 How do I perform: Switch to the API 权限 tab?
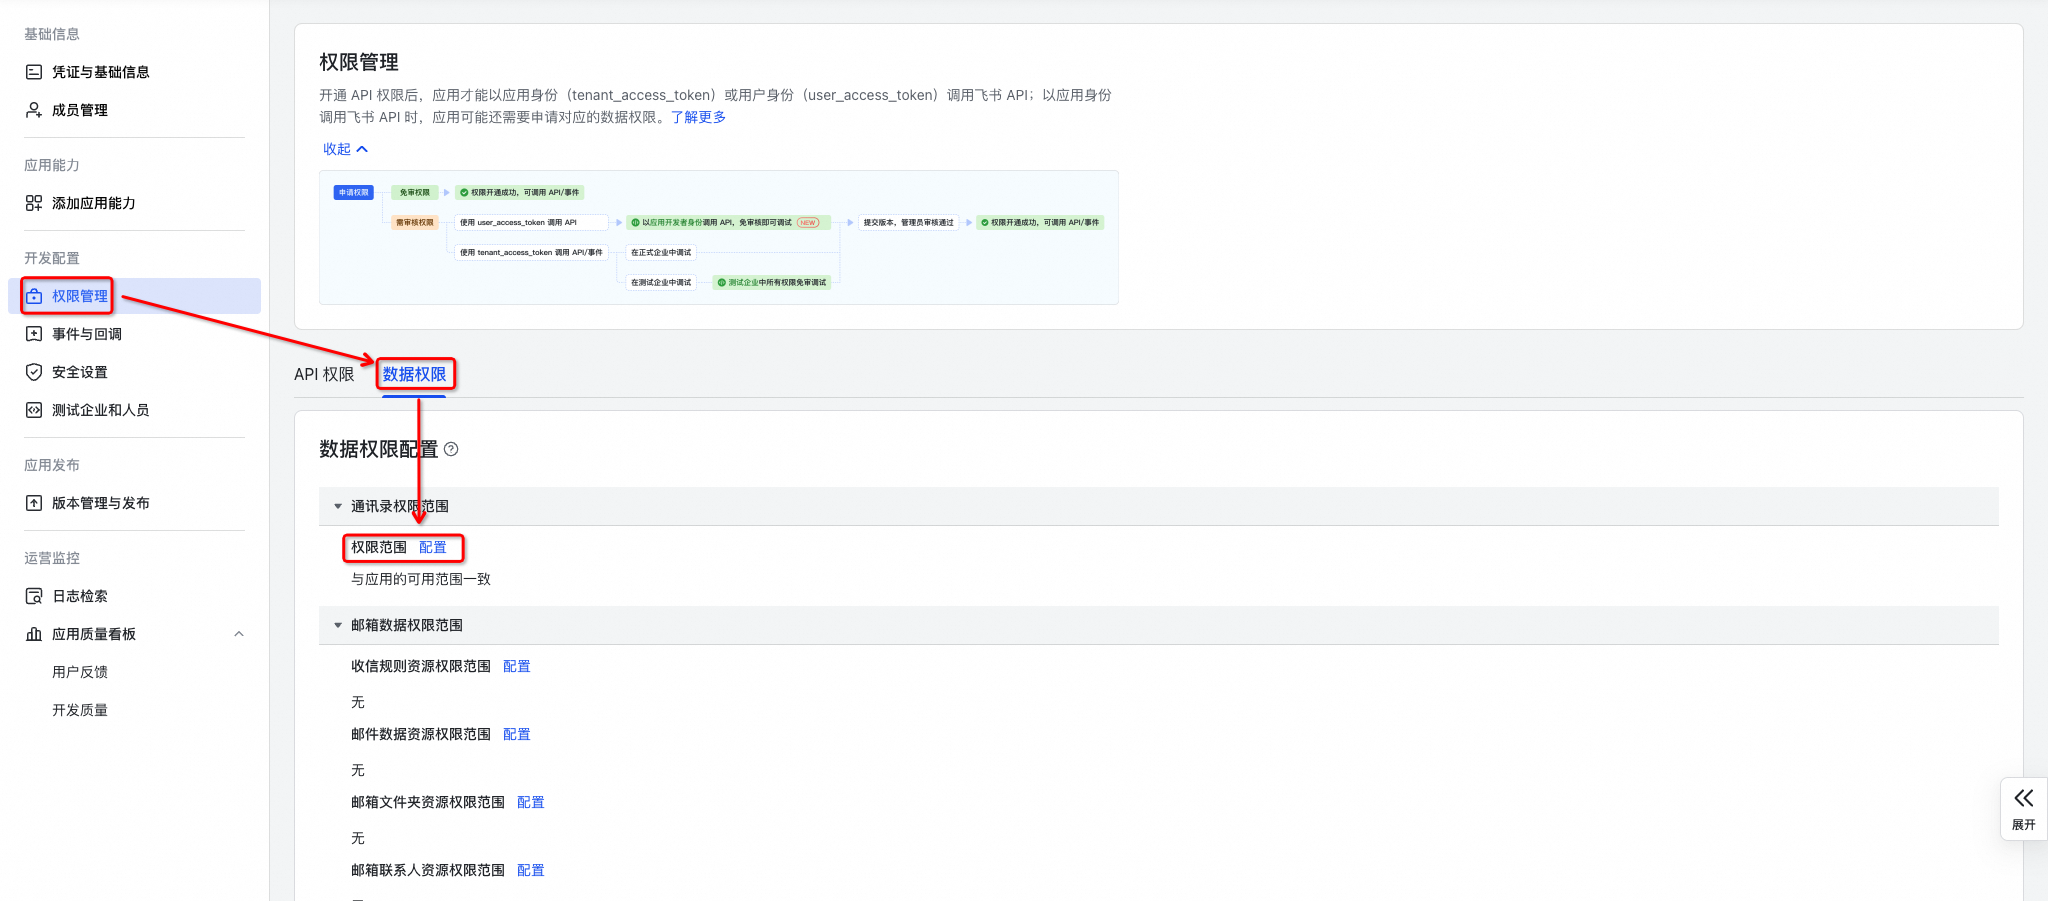(x=324, y=374)
